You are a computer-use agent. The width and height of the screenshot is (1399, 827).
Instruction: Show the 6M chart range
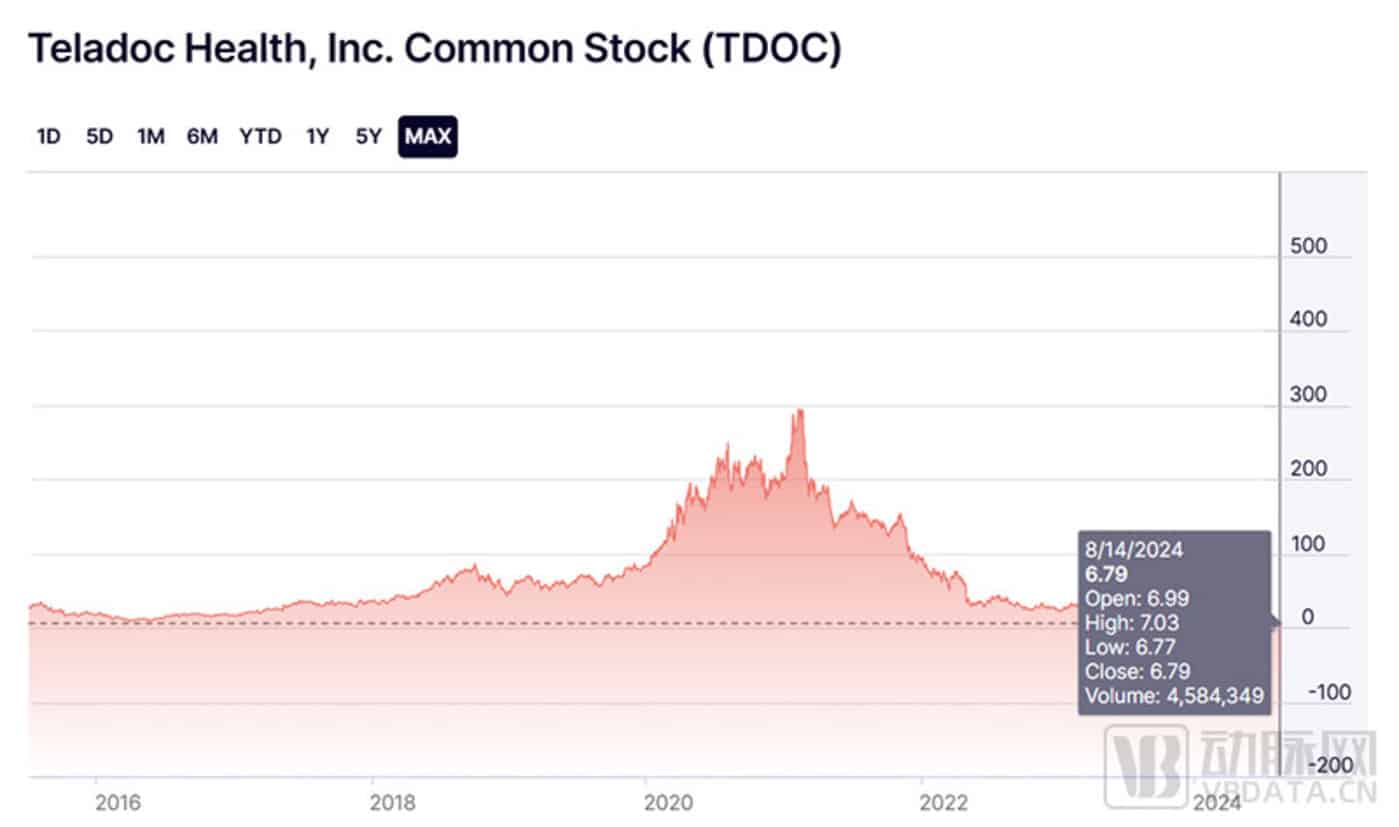[202, 137]
